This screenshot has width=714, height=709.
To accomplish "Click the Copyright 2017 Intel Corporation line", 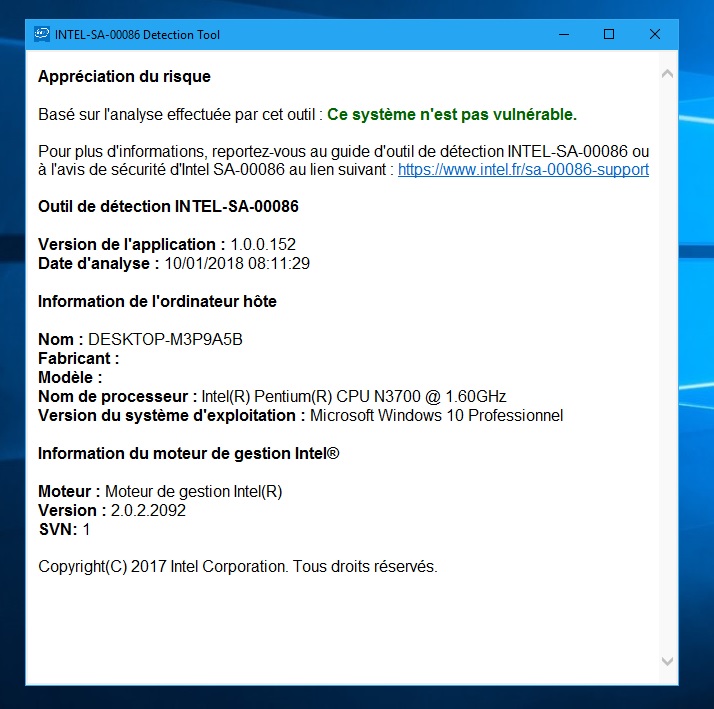I will point(238,567).
